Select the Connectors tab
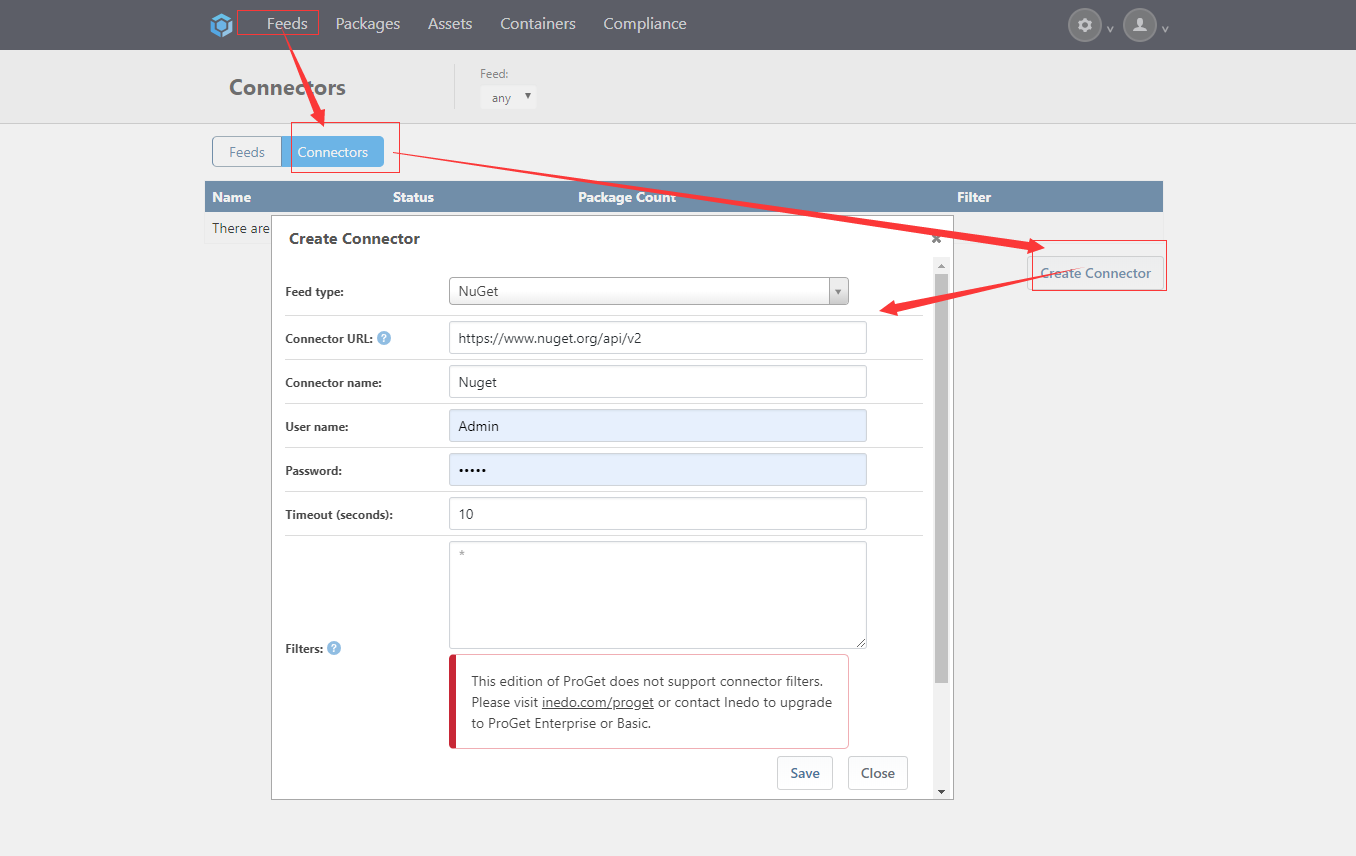This screenshot has width=1356, height=856. pos(333,152)
